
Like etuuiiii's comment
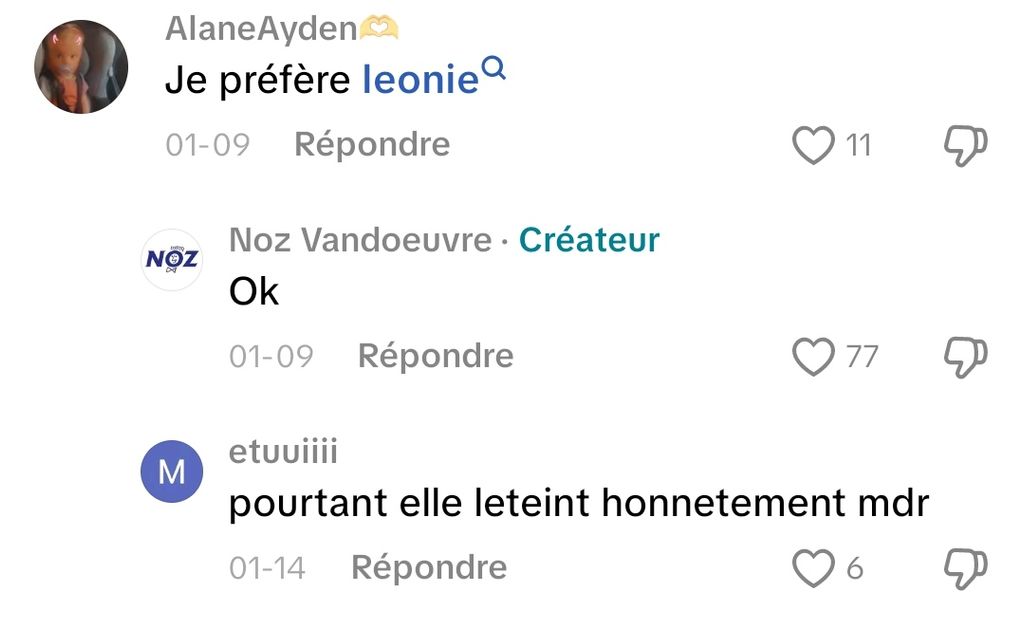pos(813,569)
